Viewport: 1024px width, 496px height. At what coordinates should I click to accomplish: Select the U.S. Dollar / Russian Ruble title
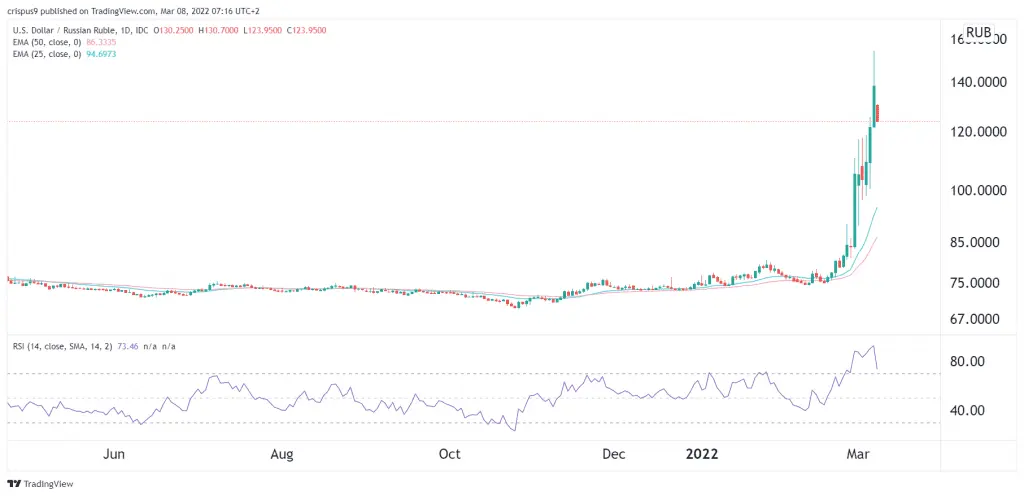pos(63,30)
